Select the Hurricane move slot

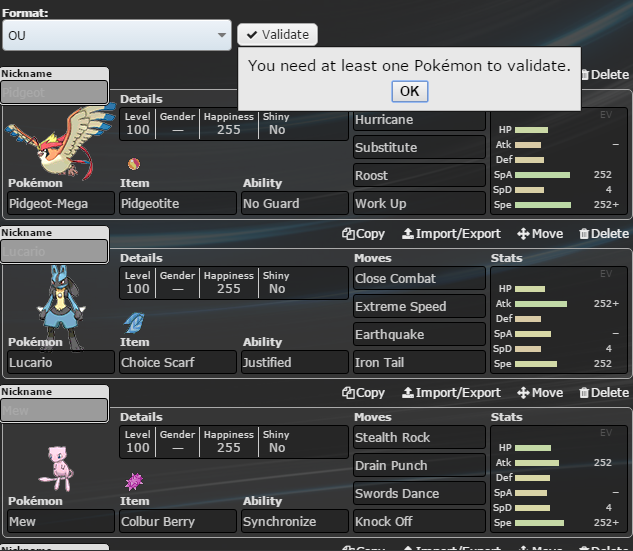tap(419, 120)
